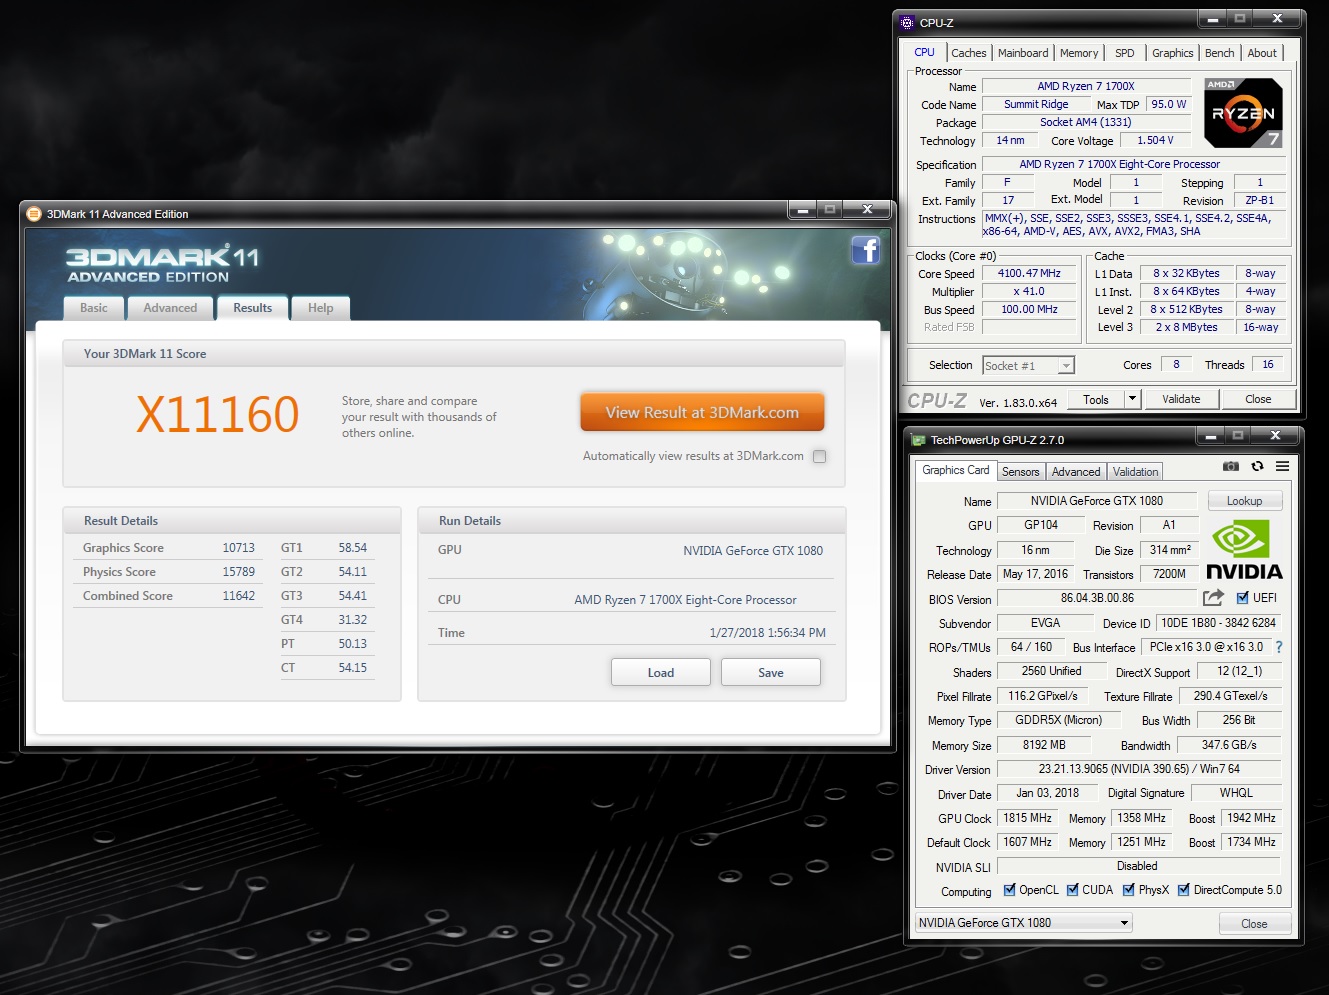Open the CPU-Z Tools dropdown arrow
The image size is (1329, 995).
[1132, 399]
